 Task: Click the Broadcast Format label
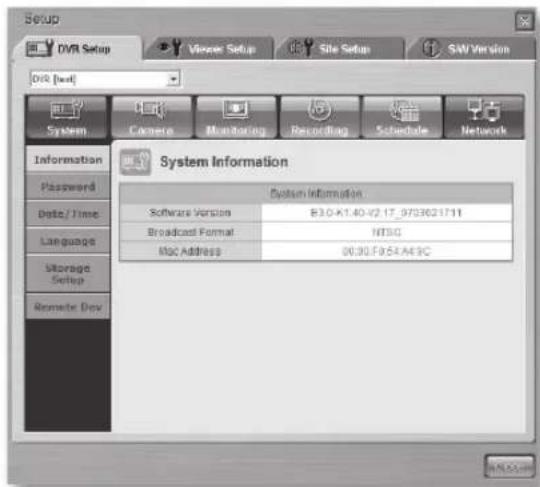[x=190, y=232]
